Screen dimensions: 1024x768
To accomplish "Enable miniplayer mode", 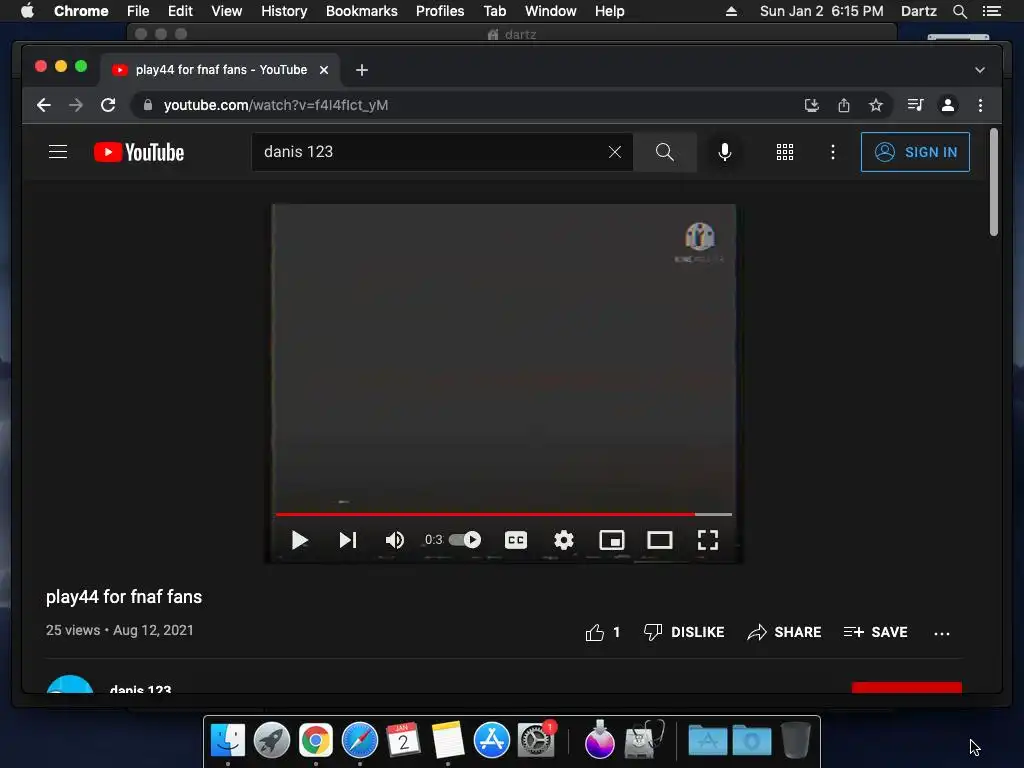I will tap(612, 540).
